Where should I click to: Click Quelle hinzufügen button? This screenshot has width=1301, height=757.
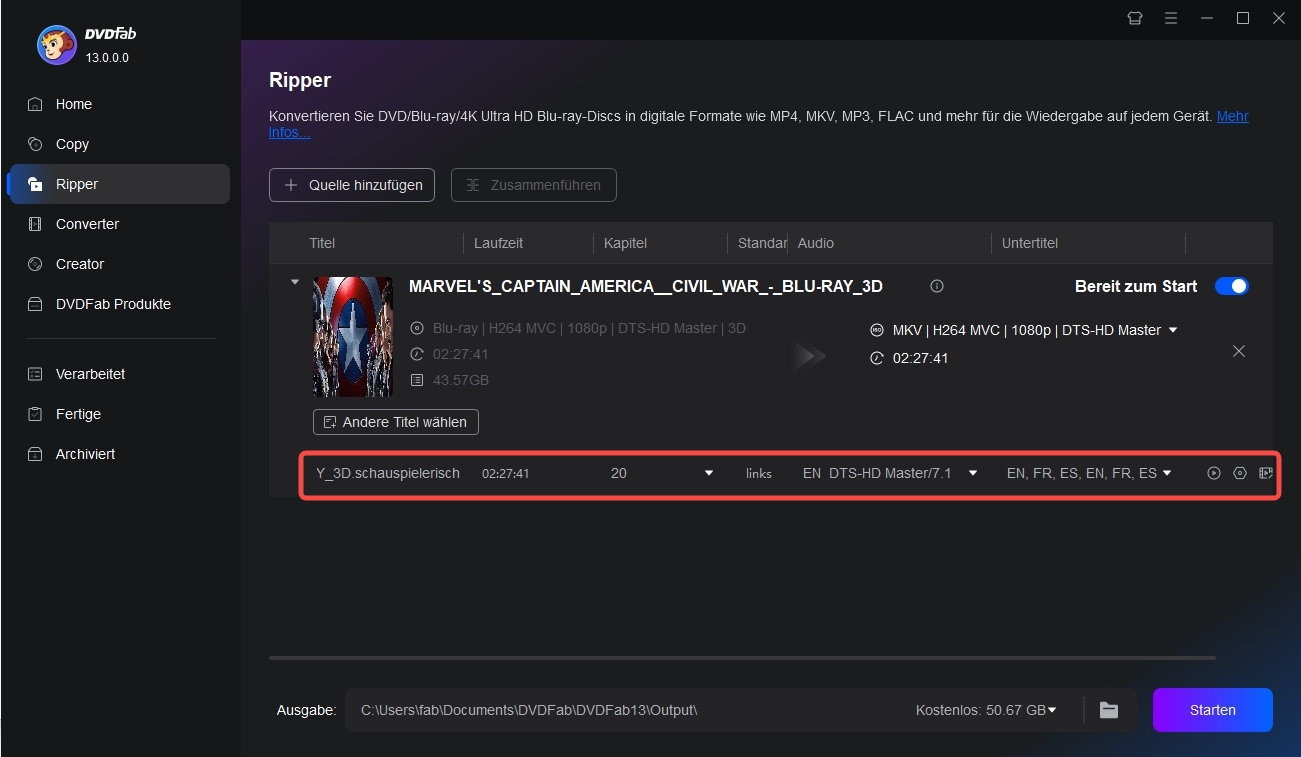(x=352, y=185)
